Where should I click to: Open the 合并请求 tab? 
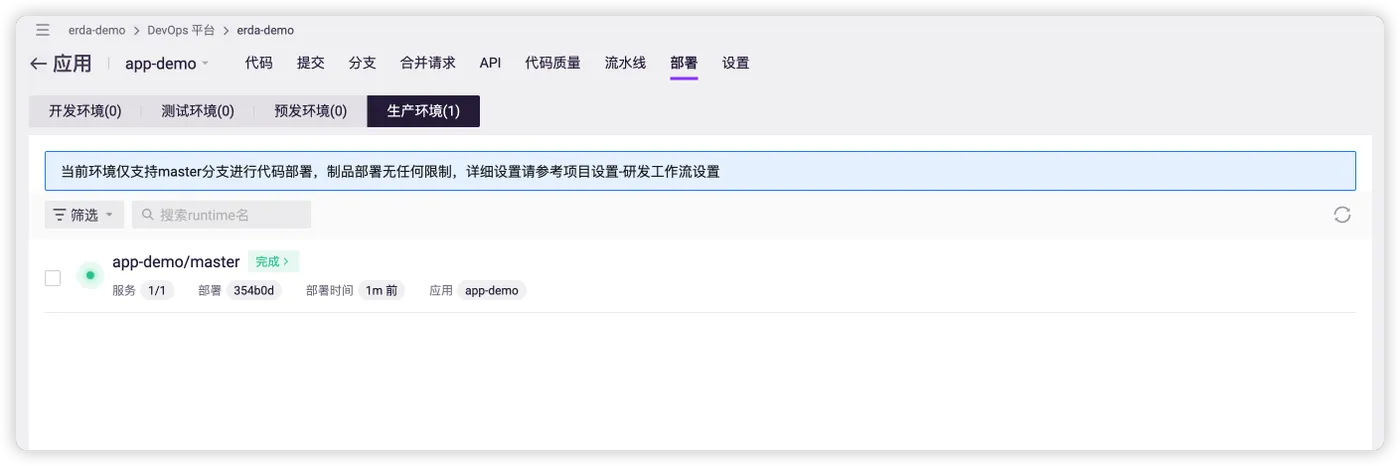[x=428, y=63]
